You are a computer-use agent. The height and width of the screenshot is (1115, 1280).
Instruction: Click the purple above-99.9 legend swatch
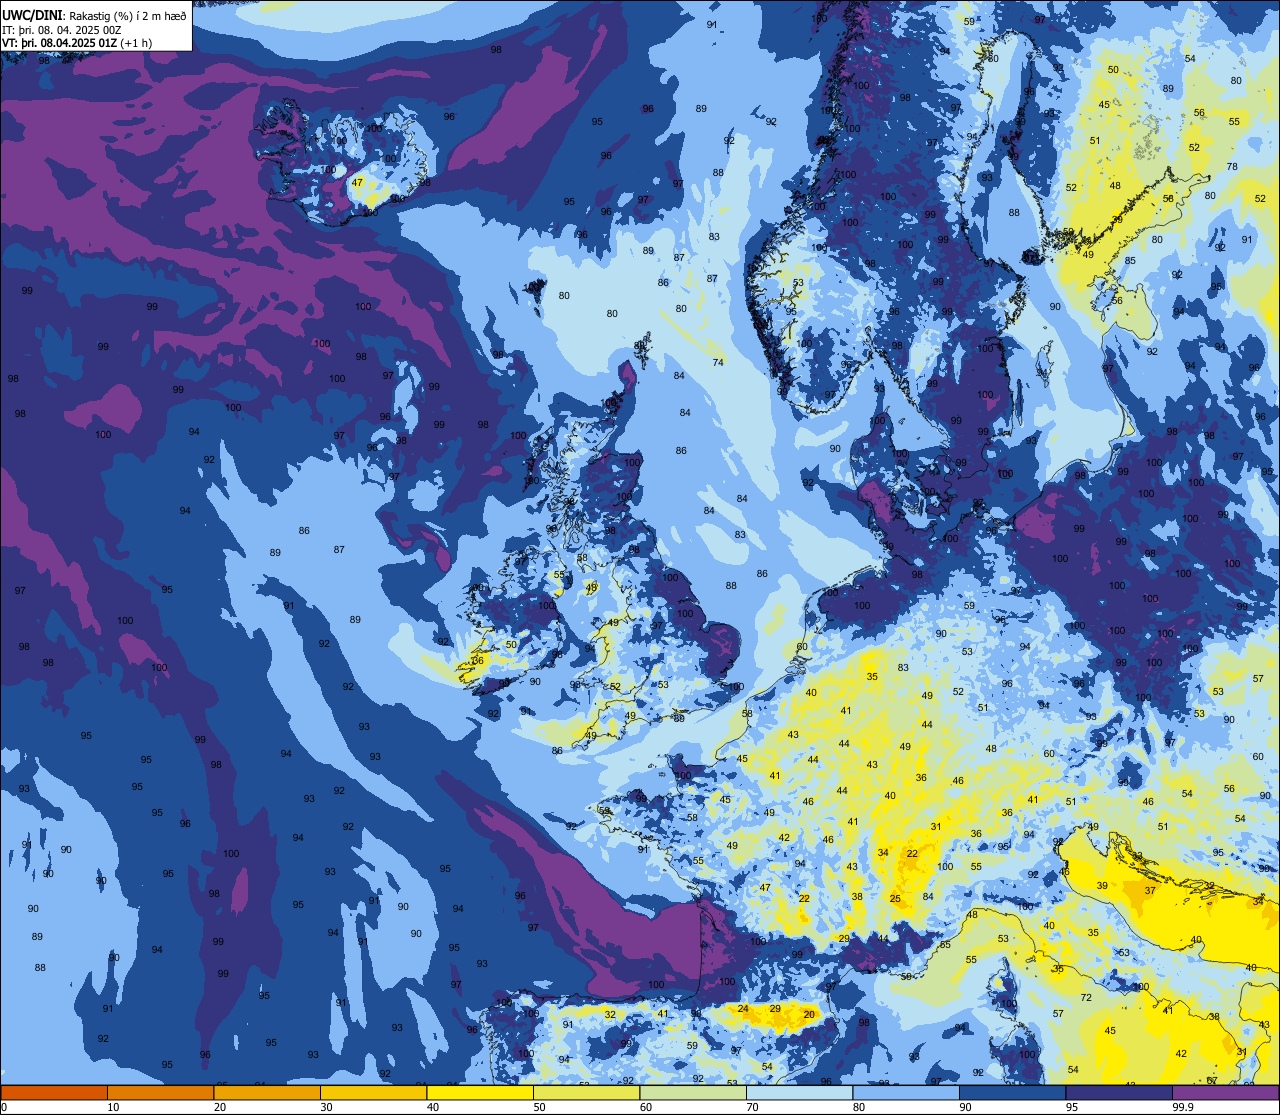1225,1092
